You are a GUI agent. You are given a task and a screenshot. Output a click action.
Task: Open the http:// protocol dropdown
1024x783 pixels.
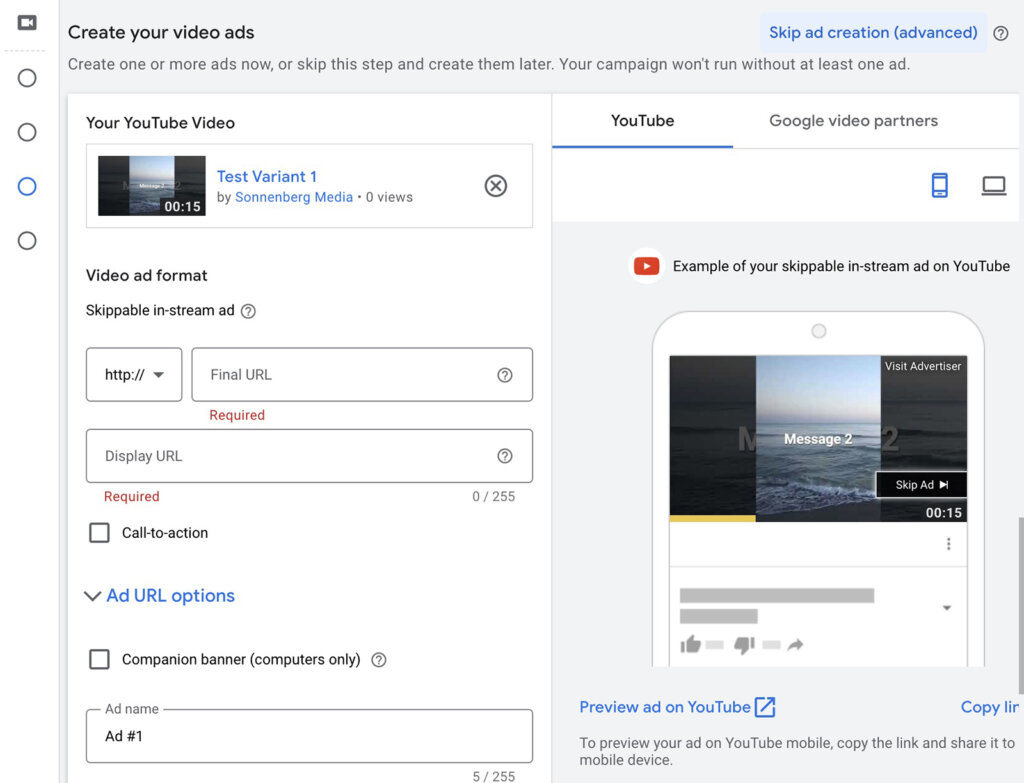(133, 374)
